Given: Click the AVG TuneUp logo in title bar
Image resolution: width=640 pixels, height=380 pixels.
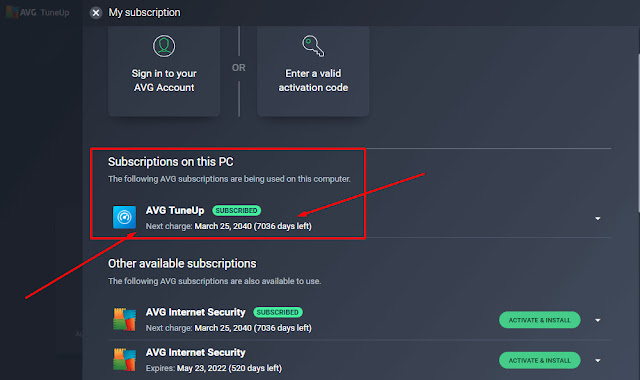Looking at the screenshot, I should (38, 12).
